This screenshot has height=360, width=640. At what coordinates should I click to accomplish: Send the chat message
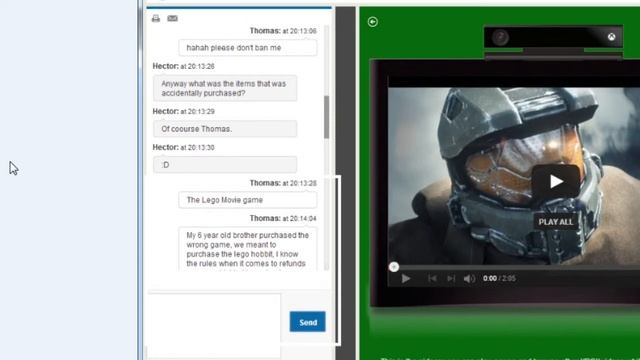[308, 322]
